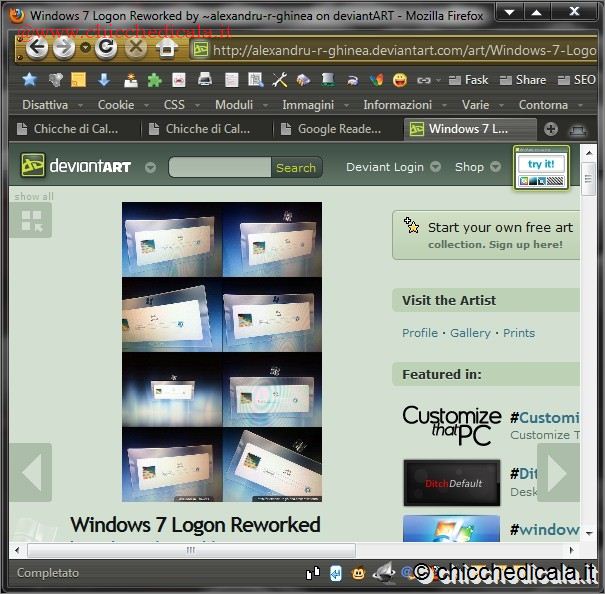The image size is (605, 594).
Task: Go to the Home page icon
Action: (x=166, y=48)
